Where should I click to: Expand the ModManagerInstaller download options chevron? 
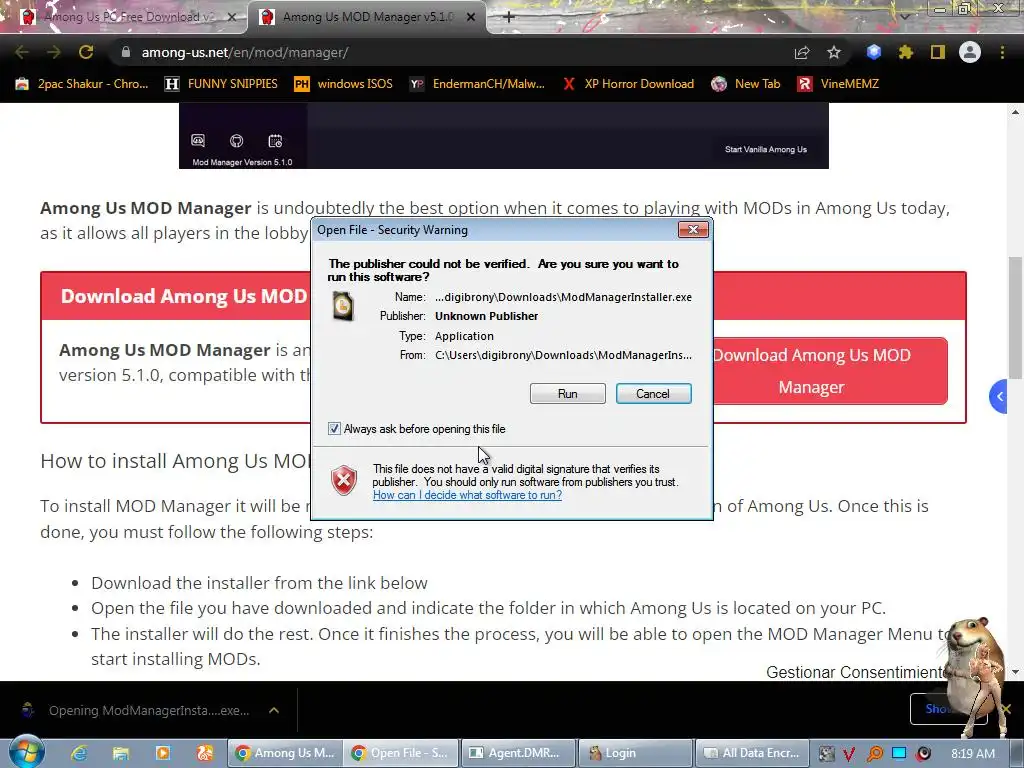(274, 711)
